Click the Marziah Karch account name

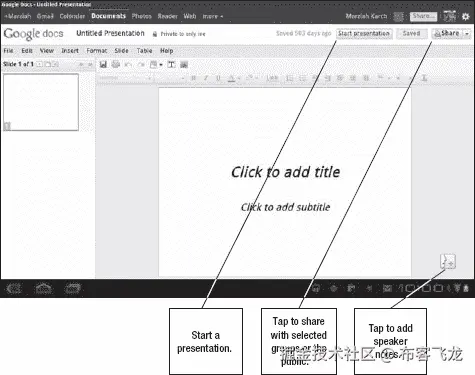coord(366,16)
